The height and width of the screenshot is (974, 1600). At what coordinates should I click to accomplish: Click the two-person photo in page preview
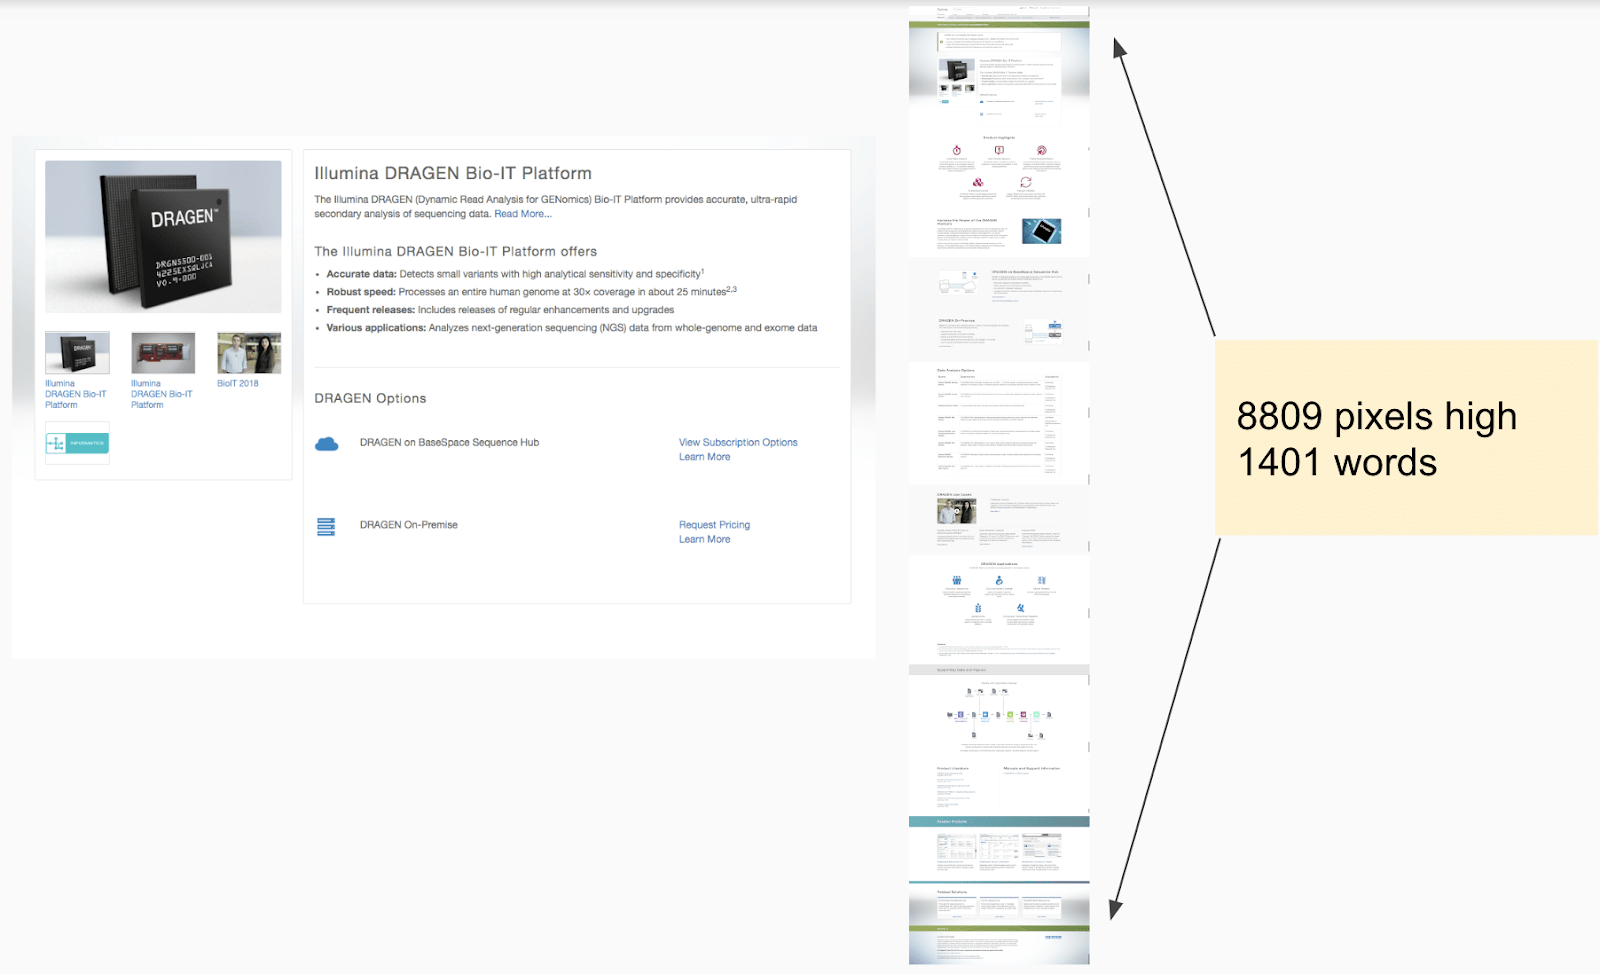point(956,511)
